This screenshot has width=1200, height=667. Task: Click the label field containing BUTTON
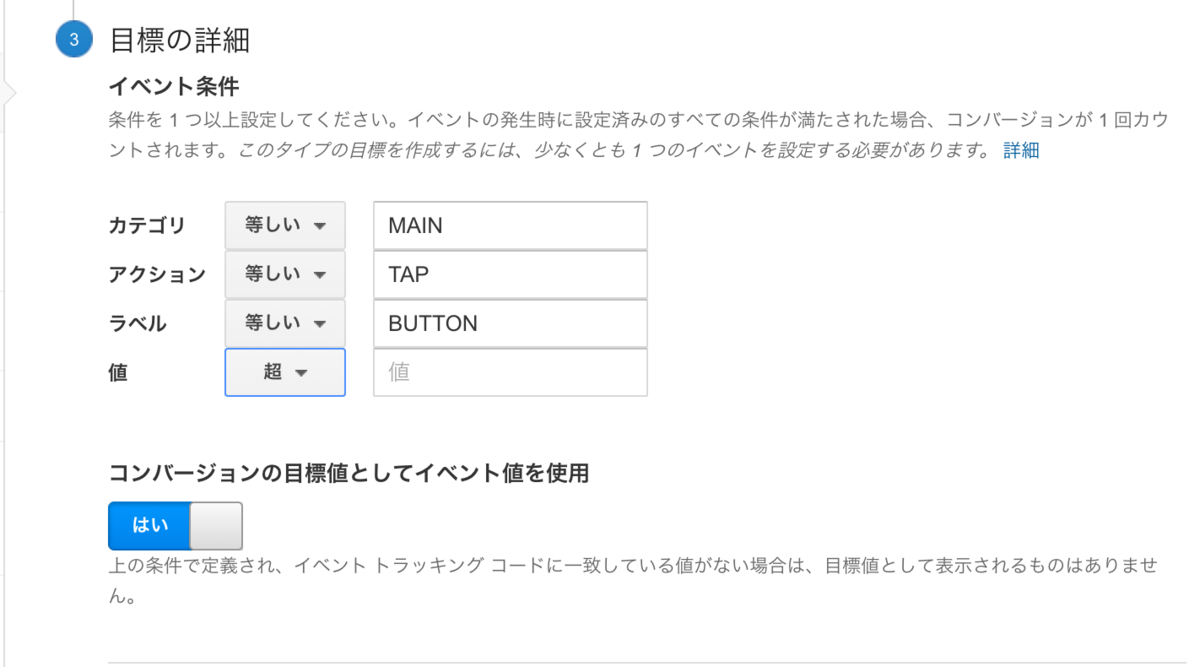pos(510,324)
